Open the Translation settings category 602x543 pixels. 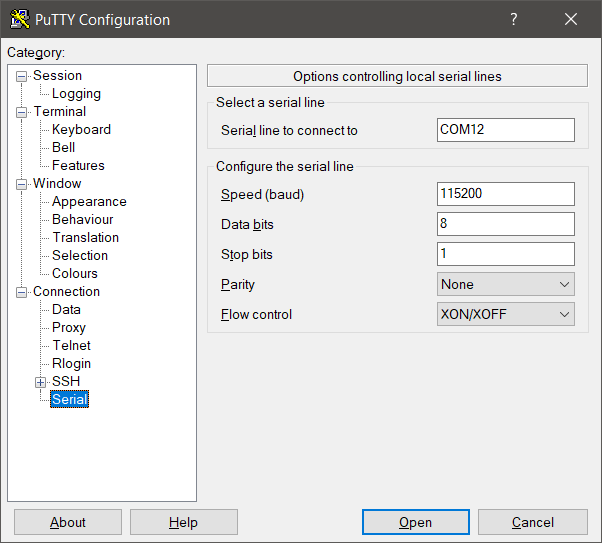click(86, 238)
